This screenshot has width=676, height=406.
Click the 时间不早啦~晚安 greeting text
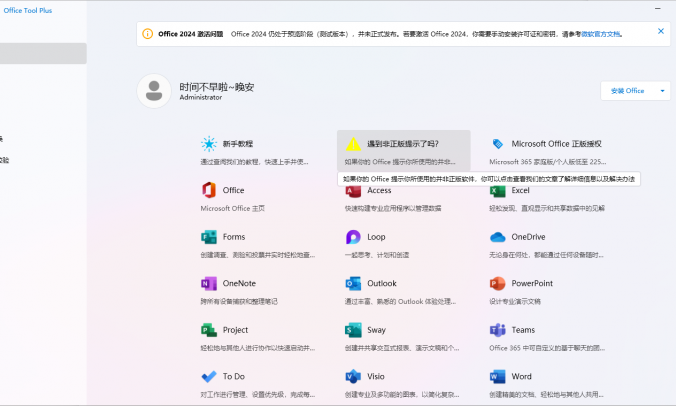217,87
